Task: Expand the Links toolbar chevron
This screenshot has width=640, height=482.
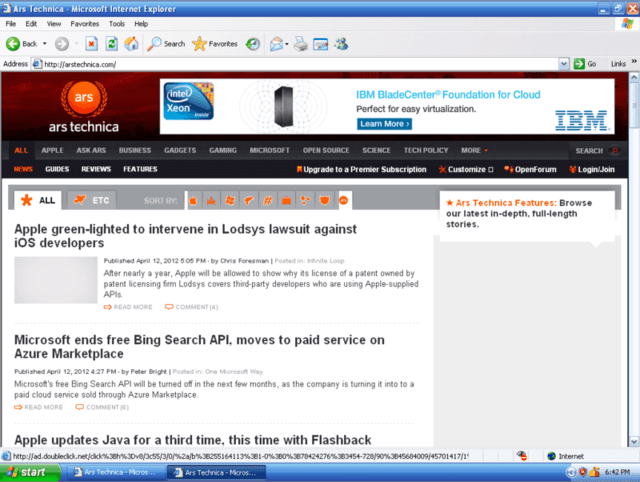Action: pyautogui.click(x=634, y=62)
